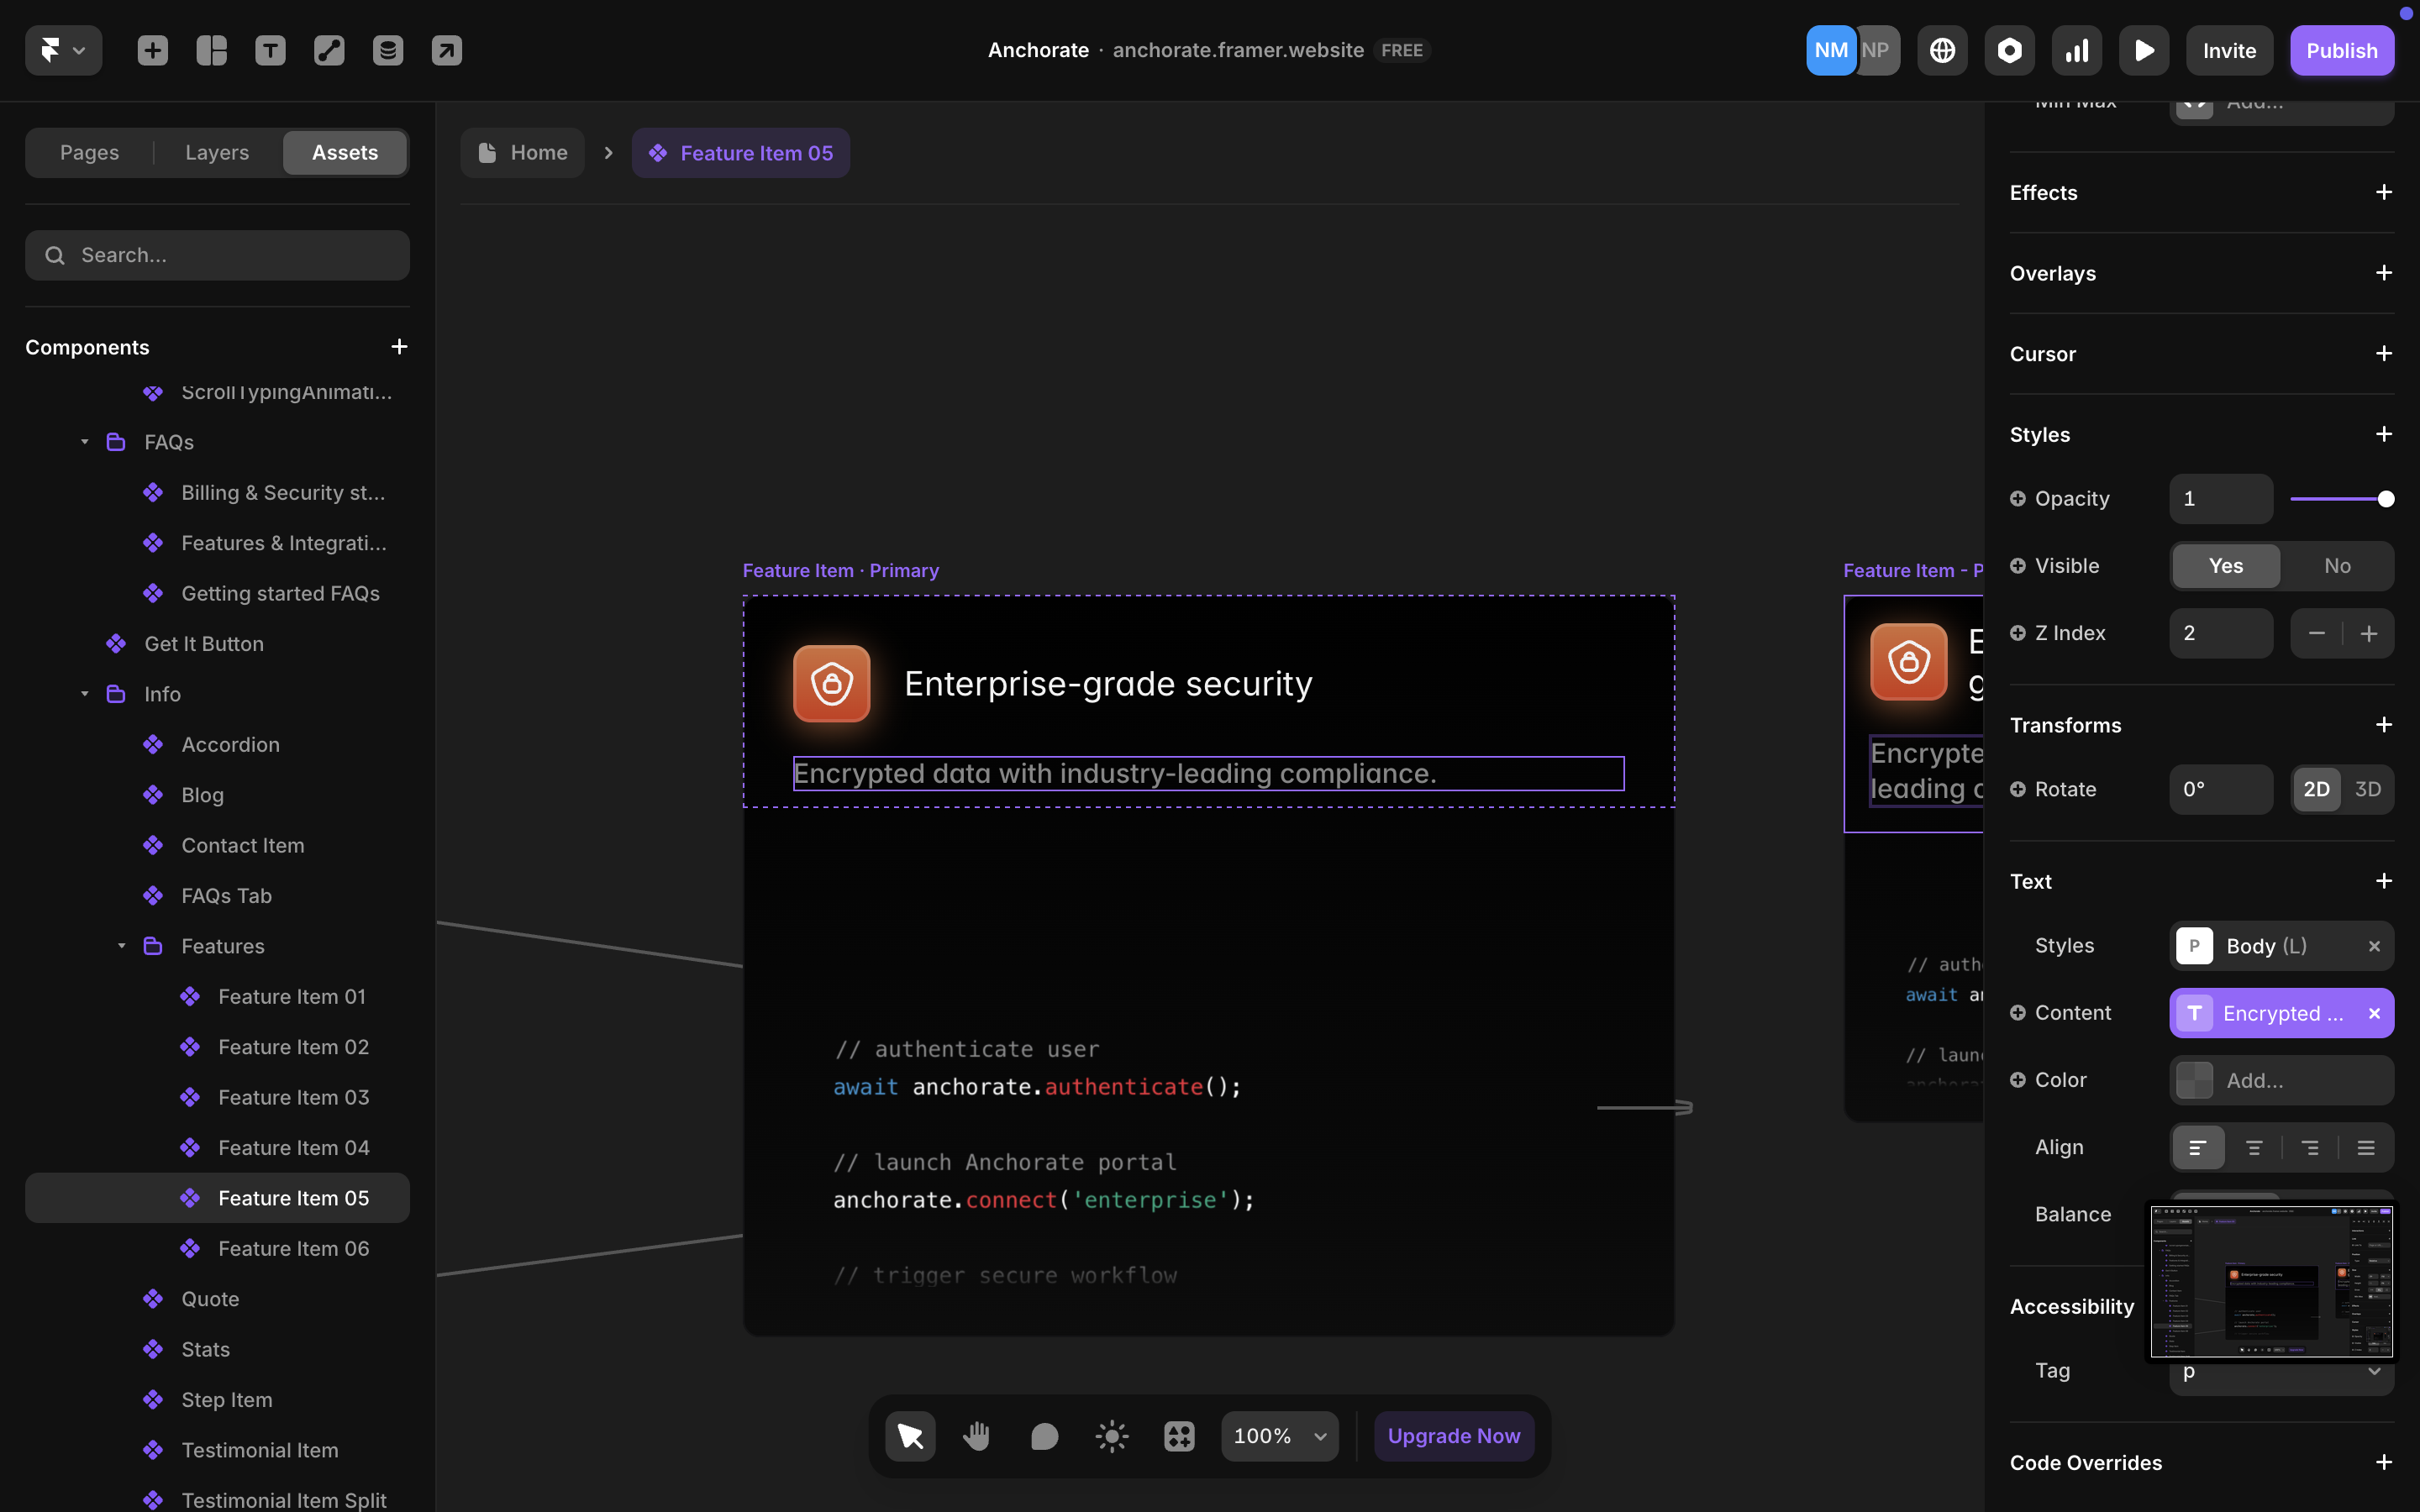2420x1512 pixels.
Task: Choose center text alignment
Action: [2254, 1147]
